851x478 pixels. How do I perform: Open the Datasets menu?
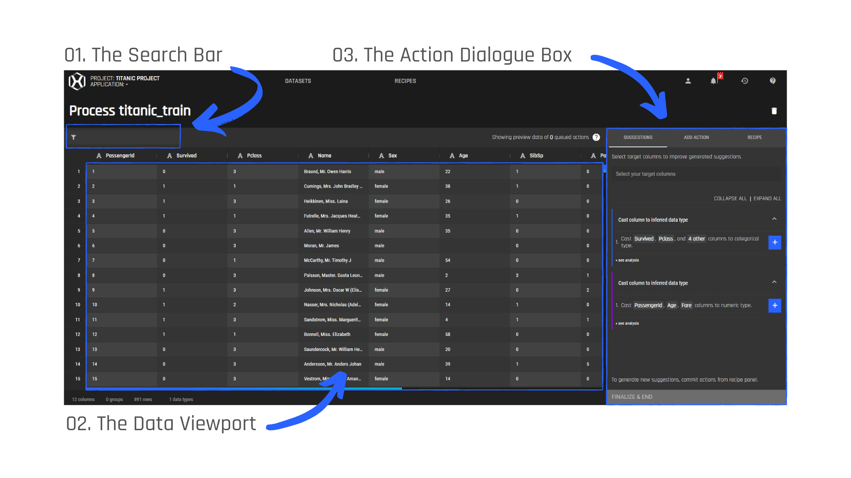point(298,81)
